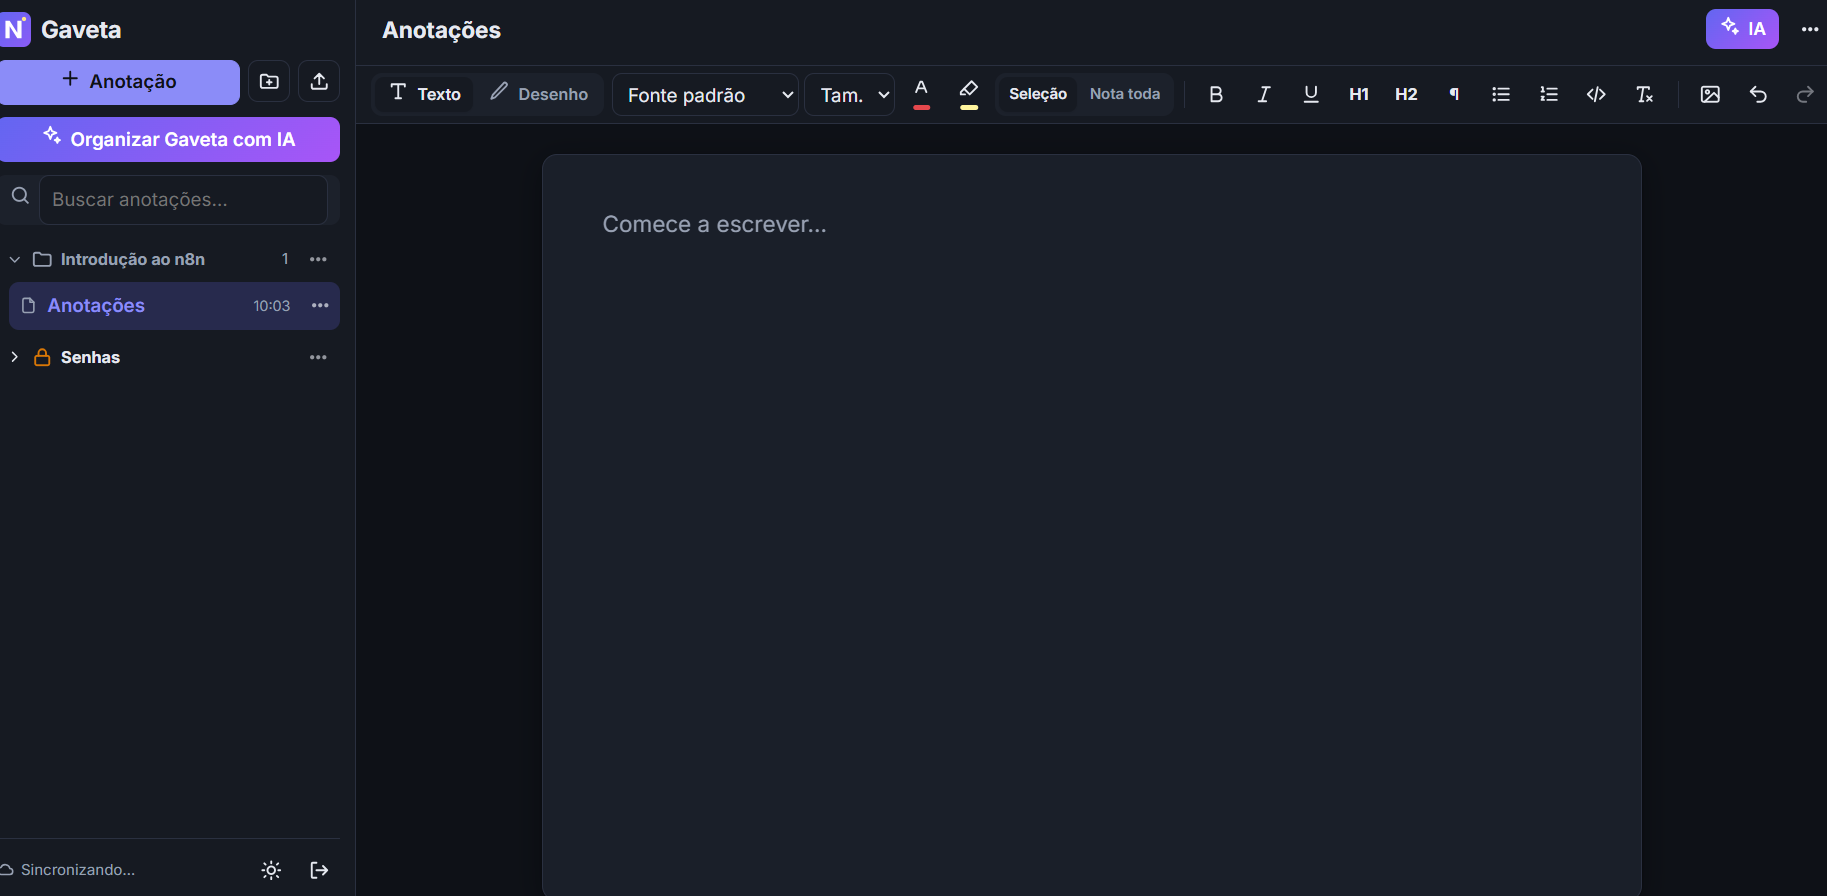Click Organizar Gaveta com IA

[x=170, y=139]
